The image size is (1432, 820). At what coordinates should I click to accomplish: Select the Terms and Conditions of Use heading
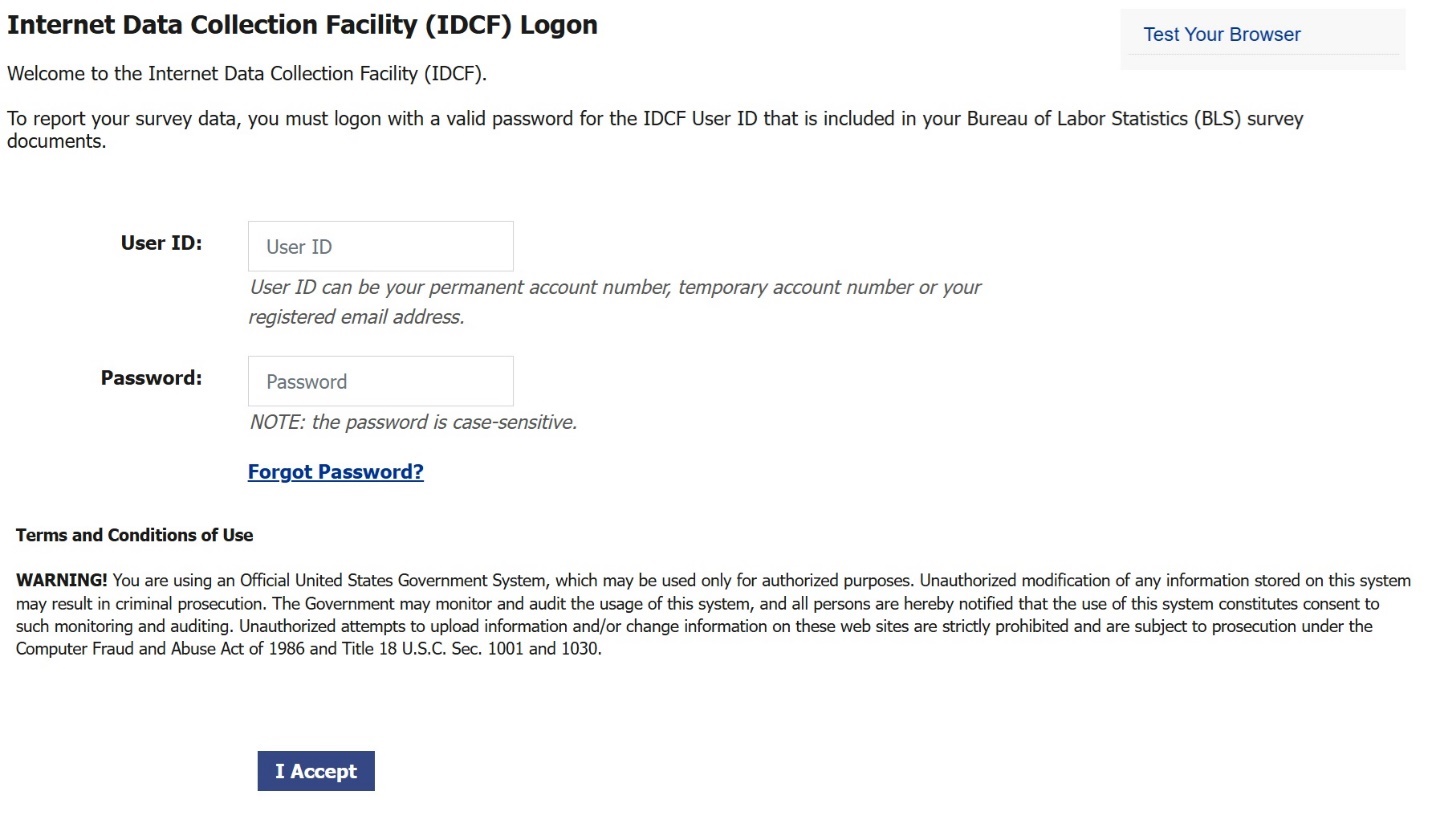click(134, 535)
